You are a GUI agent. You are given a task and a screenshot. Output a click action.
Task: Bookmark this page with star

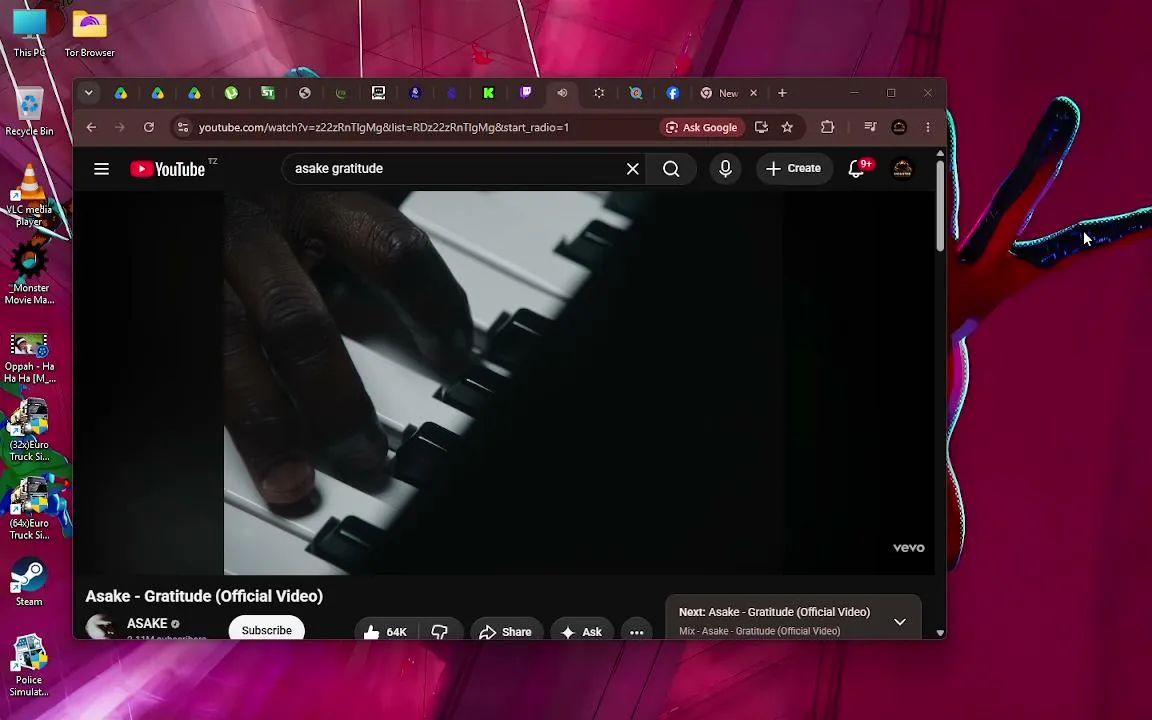click(x=788, y=127)
